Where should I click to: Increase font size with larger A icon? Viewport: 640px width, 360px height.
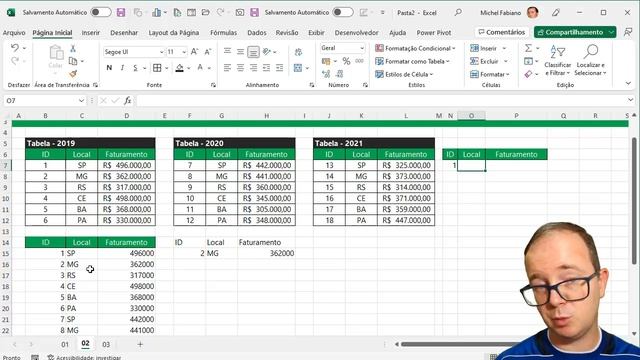coord(195,51)
